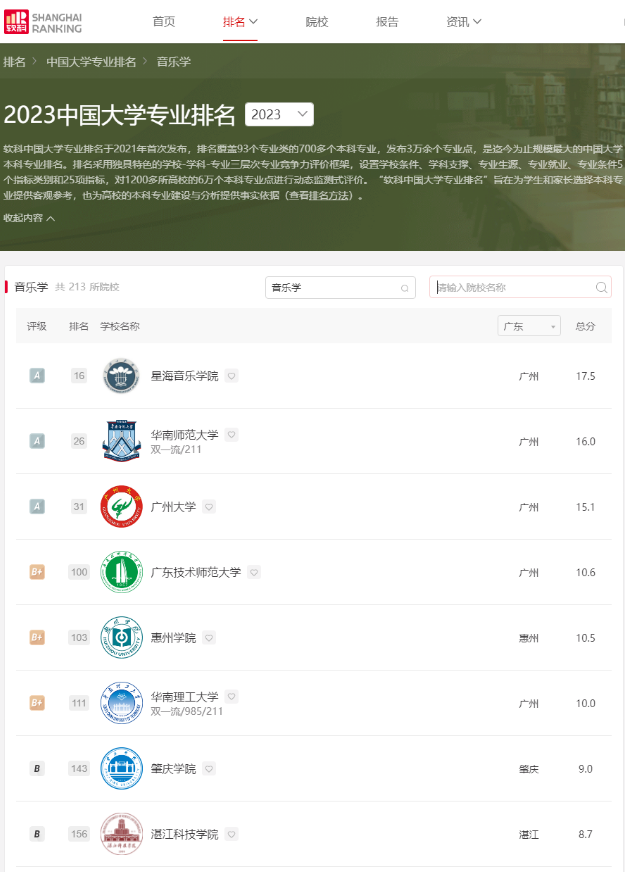This screenshot has height=872, width=625.
Task: Collapse the description with 收起内容
Action: 29,218
